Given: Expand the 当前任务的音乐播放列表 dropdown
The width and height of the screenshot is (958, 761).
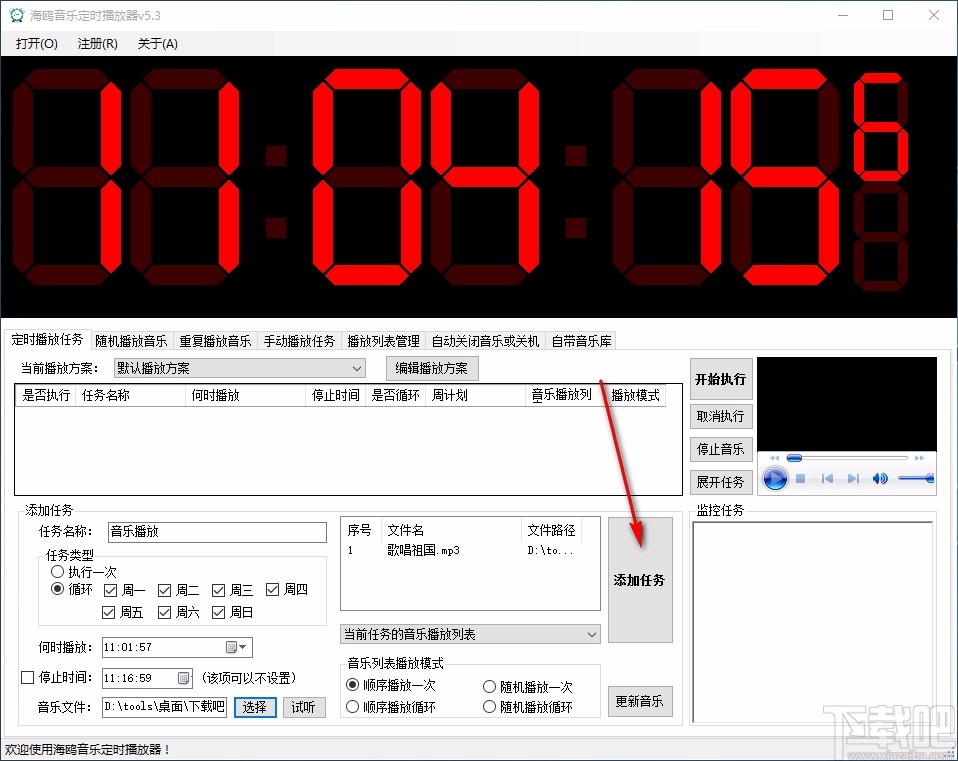Looking at the screenshot, I should click(x=591, y=633).
